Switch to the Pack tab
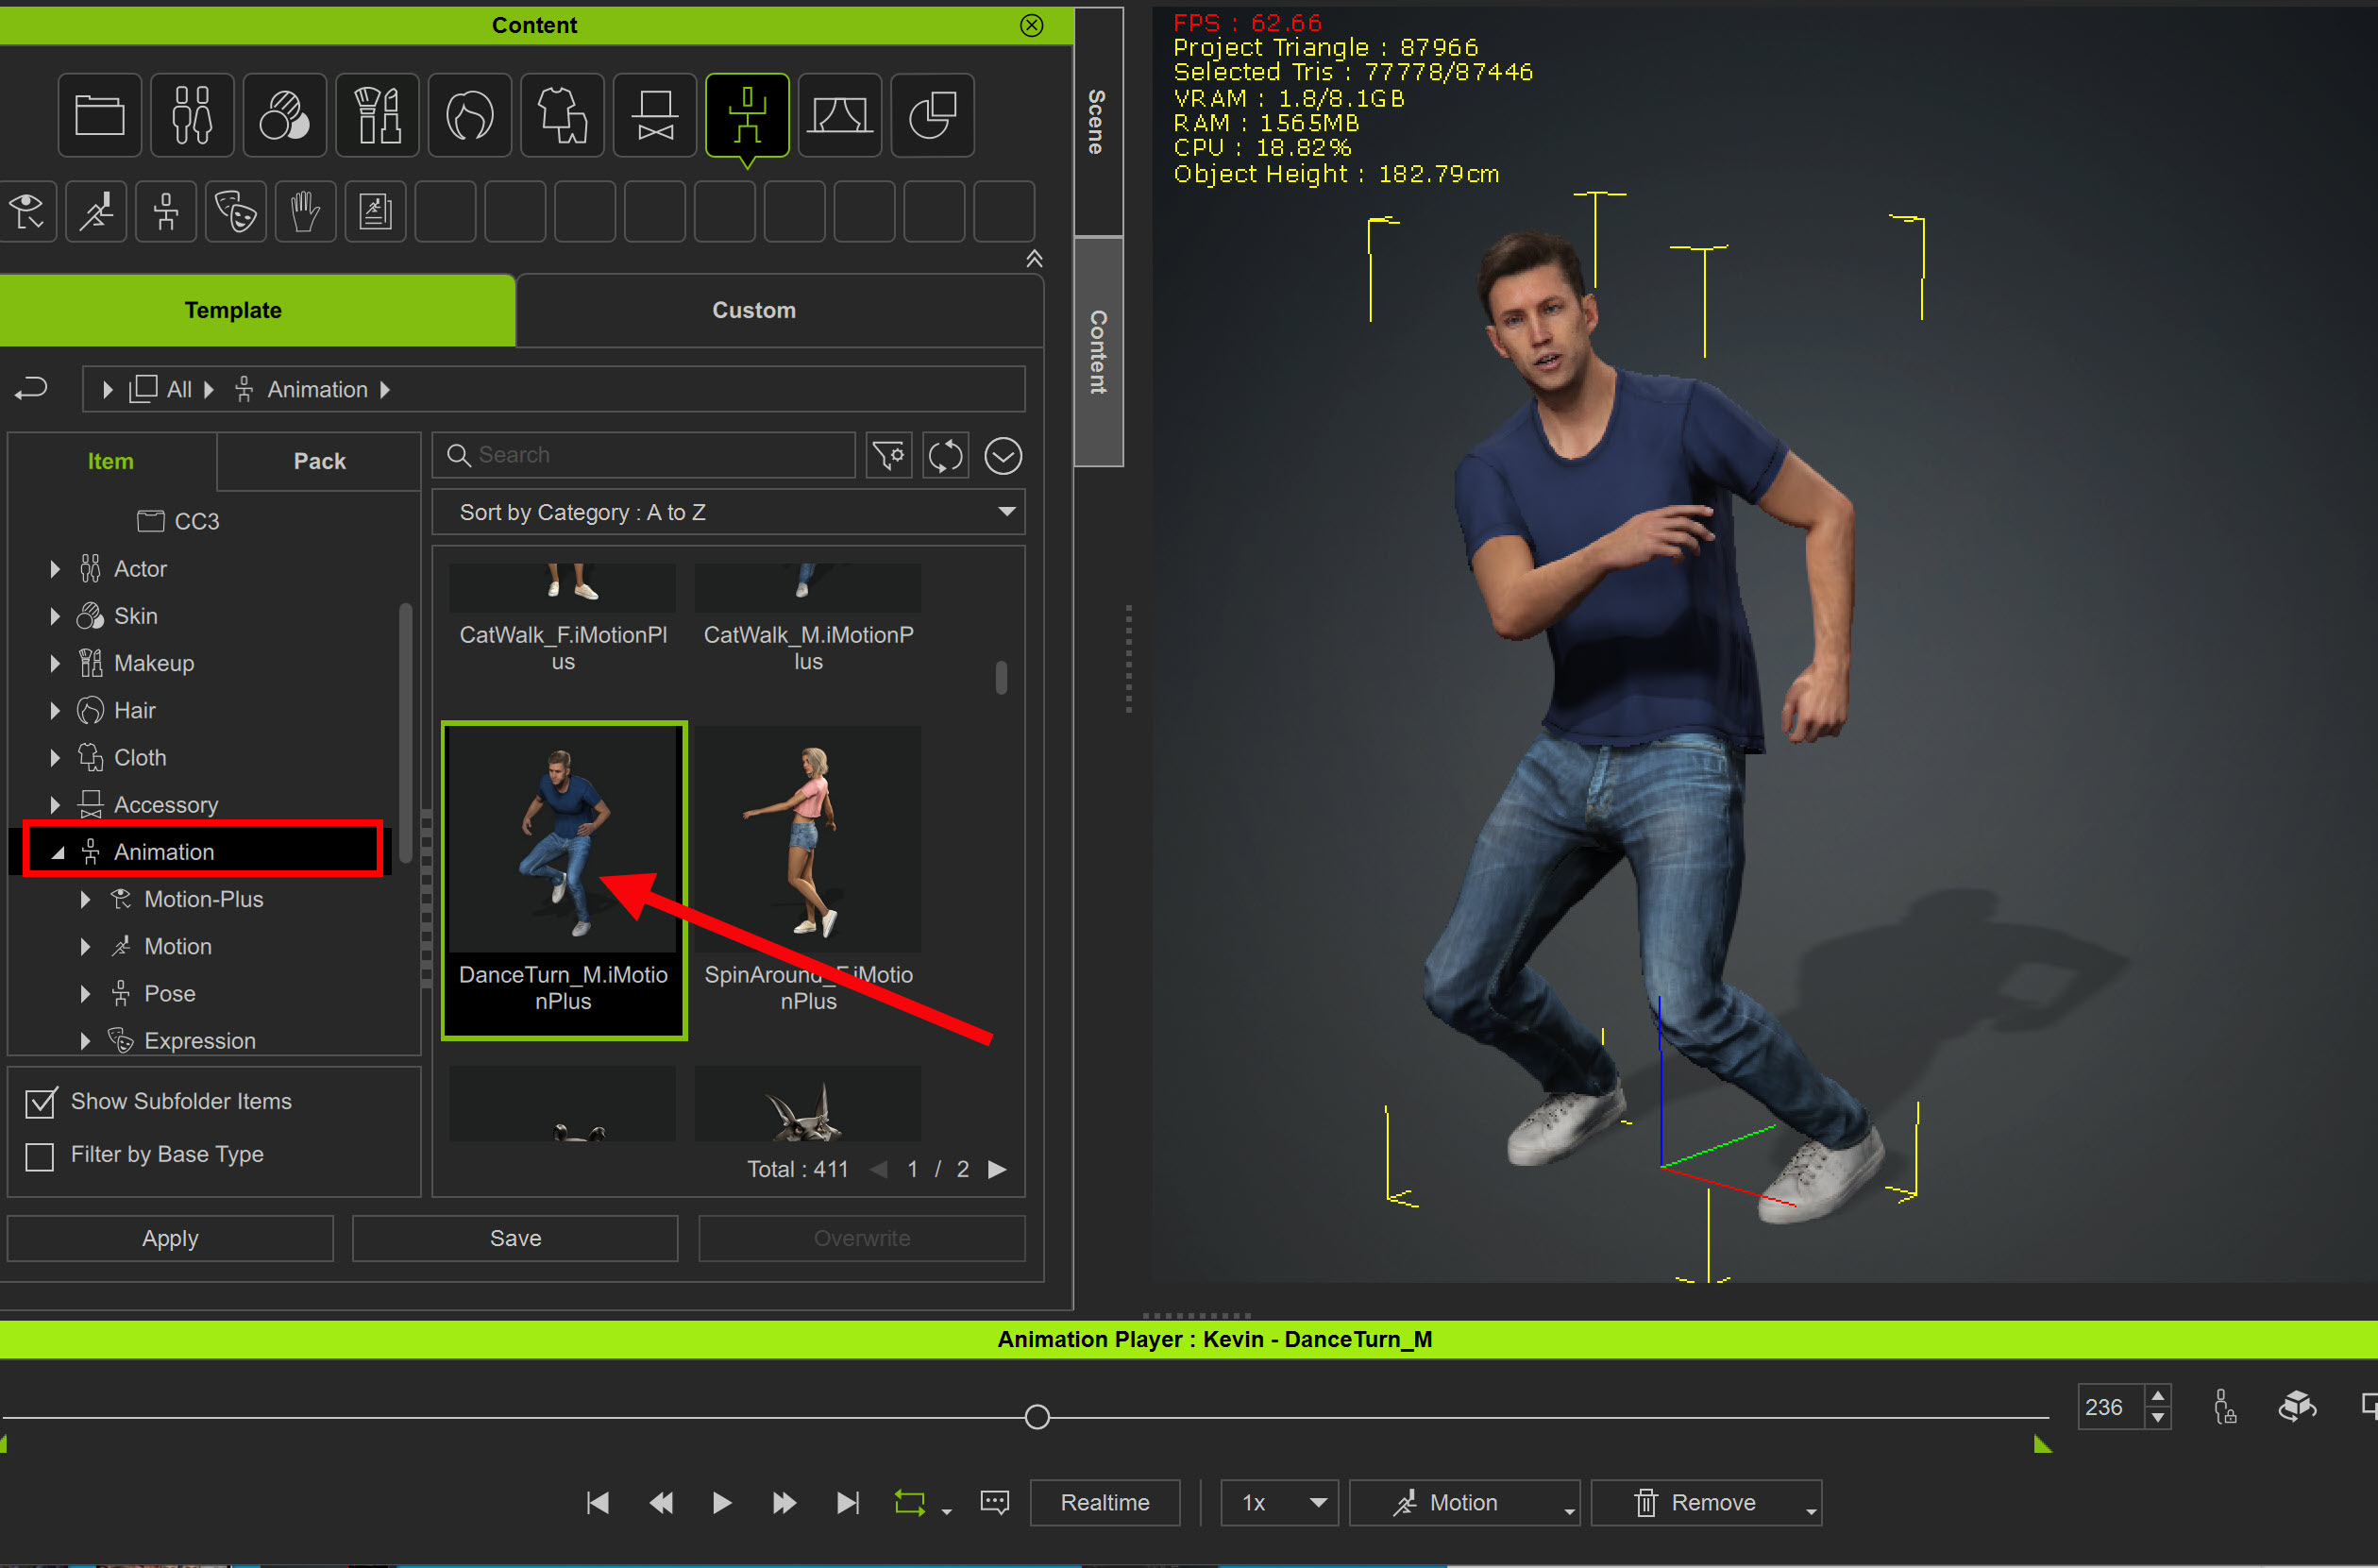 [319, 461]
